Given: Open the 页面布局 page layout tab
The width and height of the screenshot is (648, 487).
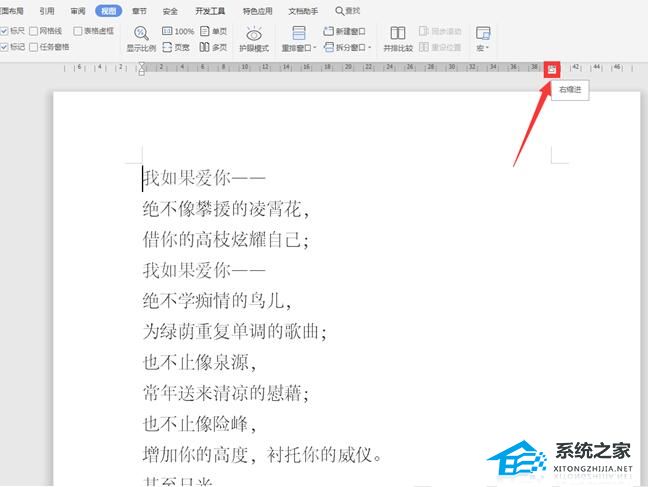Looking at the screenshot, I should (12, 11).
